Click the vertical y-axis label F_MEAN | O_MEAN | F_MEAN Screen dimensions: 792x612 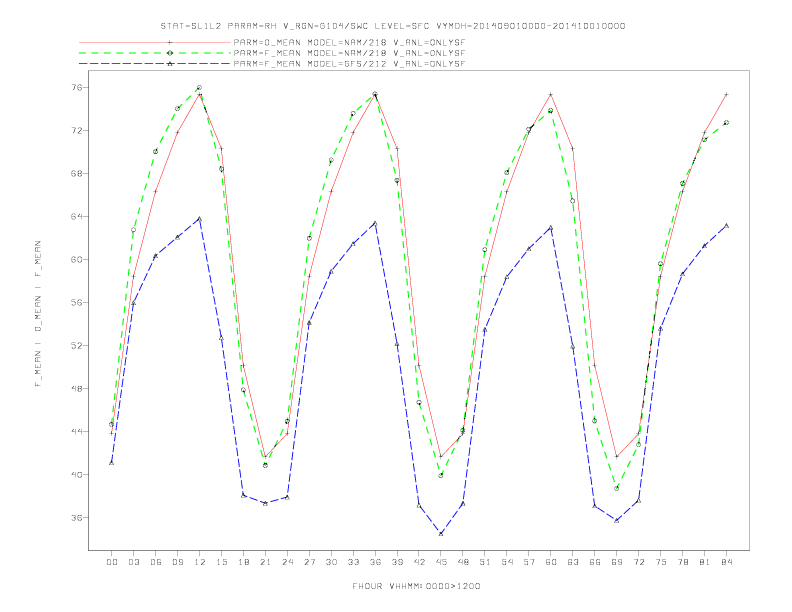(x=38, y=314)
